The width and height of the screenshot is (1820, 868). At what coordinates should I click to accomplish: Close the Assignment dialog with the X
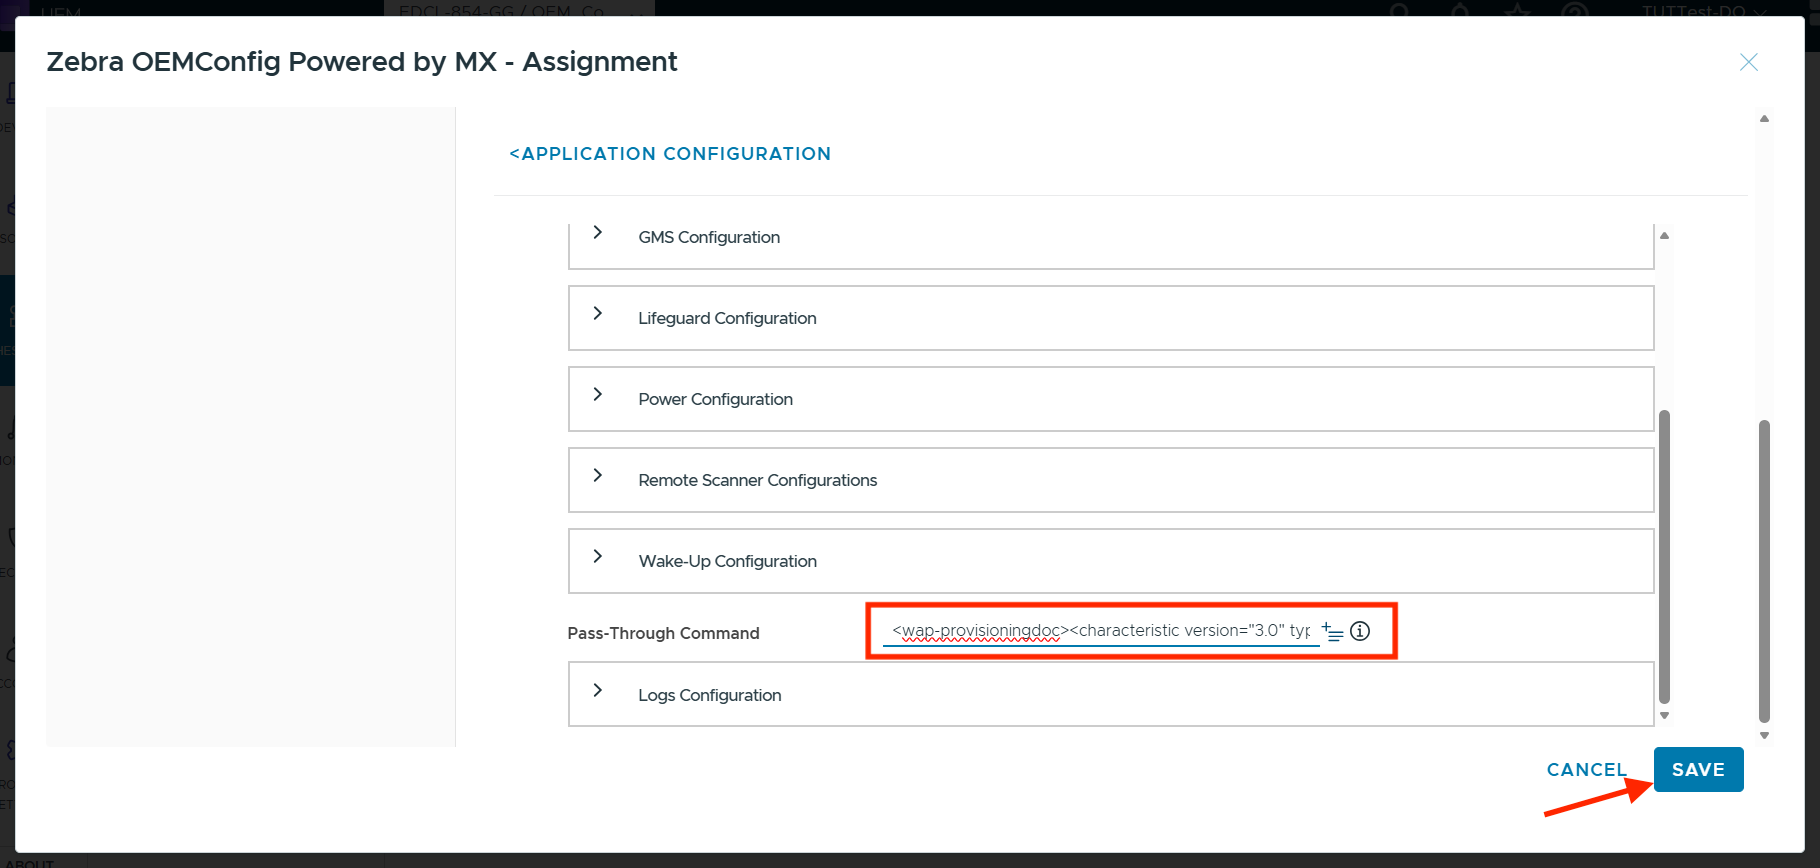click(1748, 62)
